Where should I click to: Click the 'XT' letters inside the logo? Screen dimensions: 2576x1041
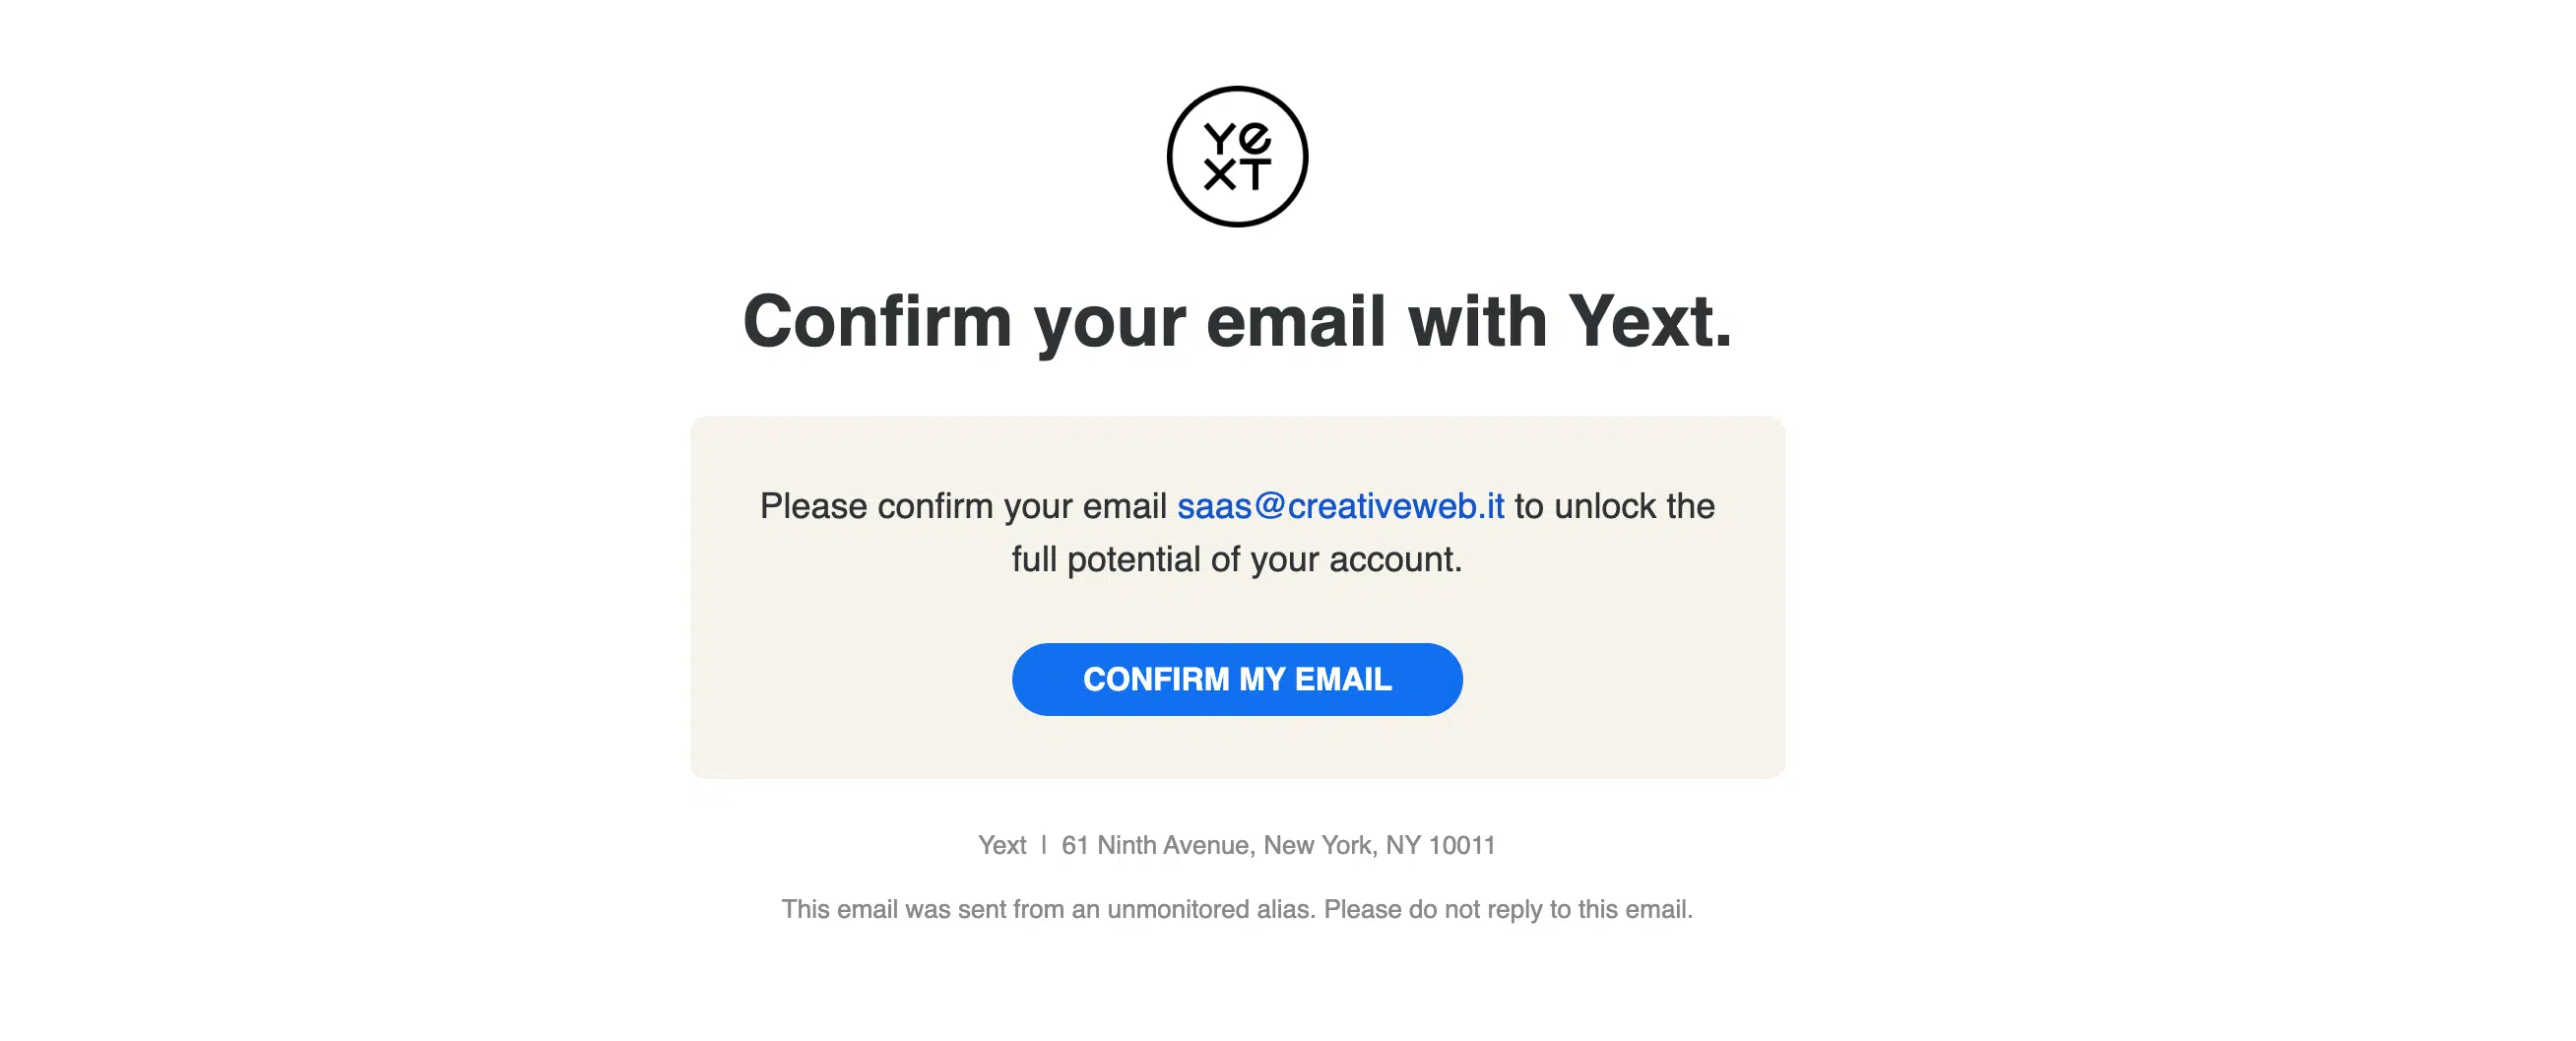[x=1237, y=175]
